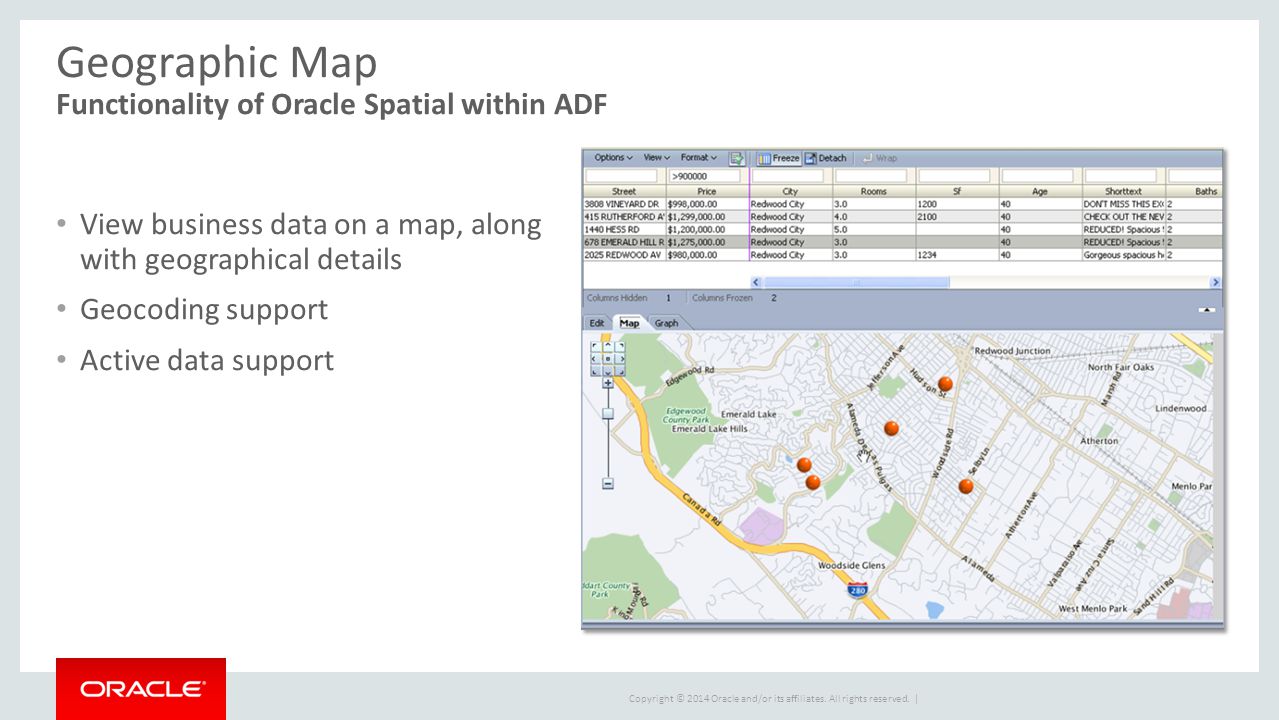Click the greyed Wrap toolbar button
Viewport: 1279px width, 720px height.
click(x=879, y=158)
